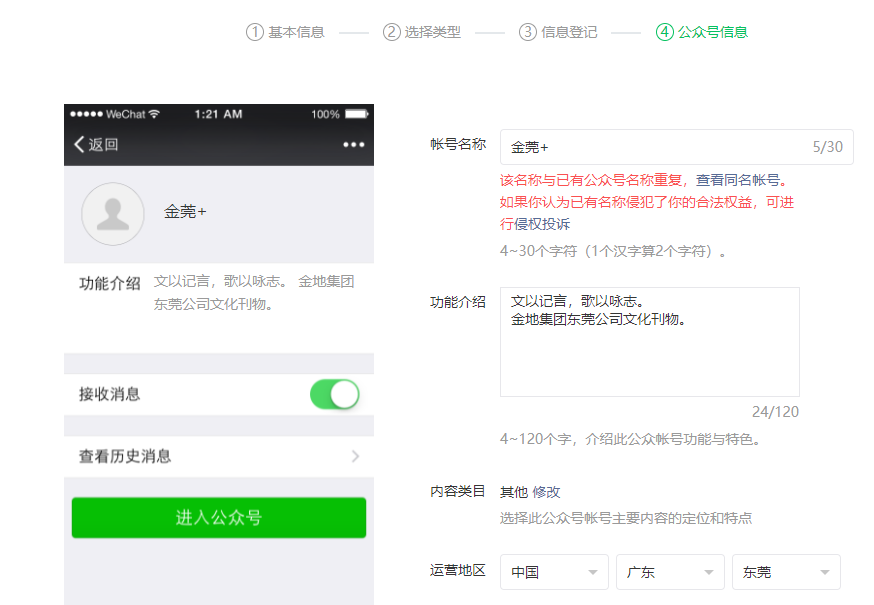Select step 3 信息登记

tap(559, 32)
